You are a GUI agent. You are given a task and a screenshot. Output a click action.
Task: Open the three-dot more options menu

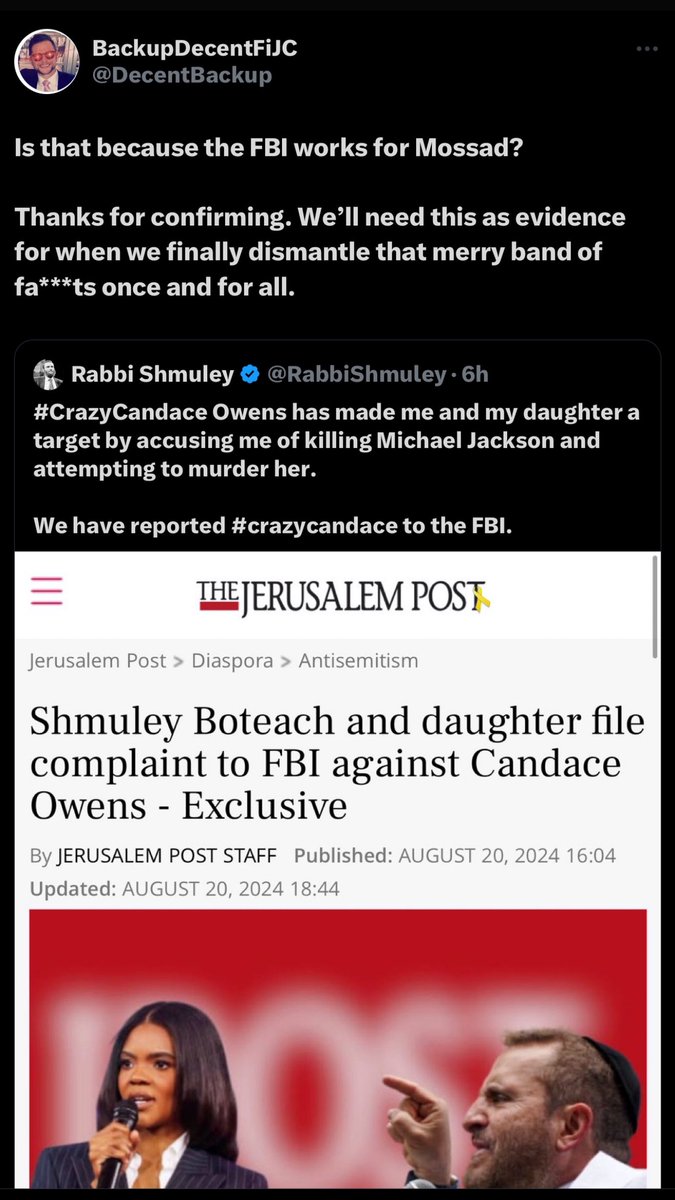click(647, 48)
